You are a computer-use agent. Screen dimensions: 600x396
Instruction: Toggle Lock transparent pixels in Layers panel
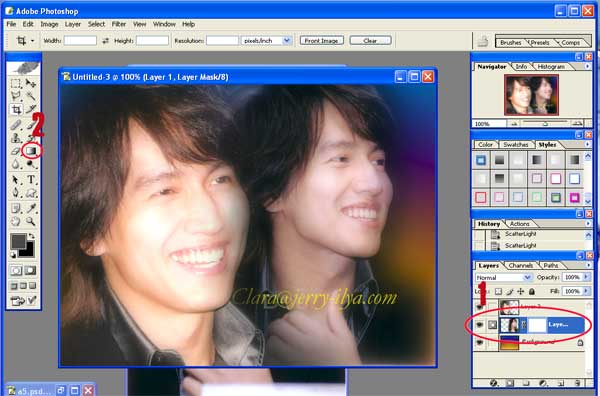tap(498, 292)
